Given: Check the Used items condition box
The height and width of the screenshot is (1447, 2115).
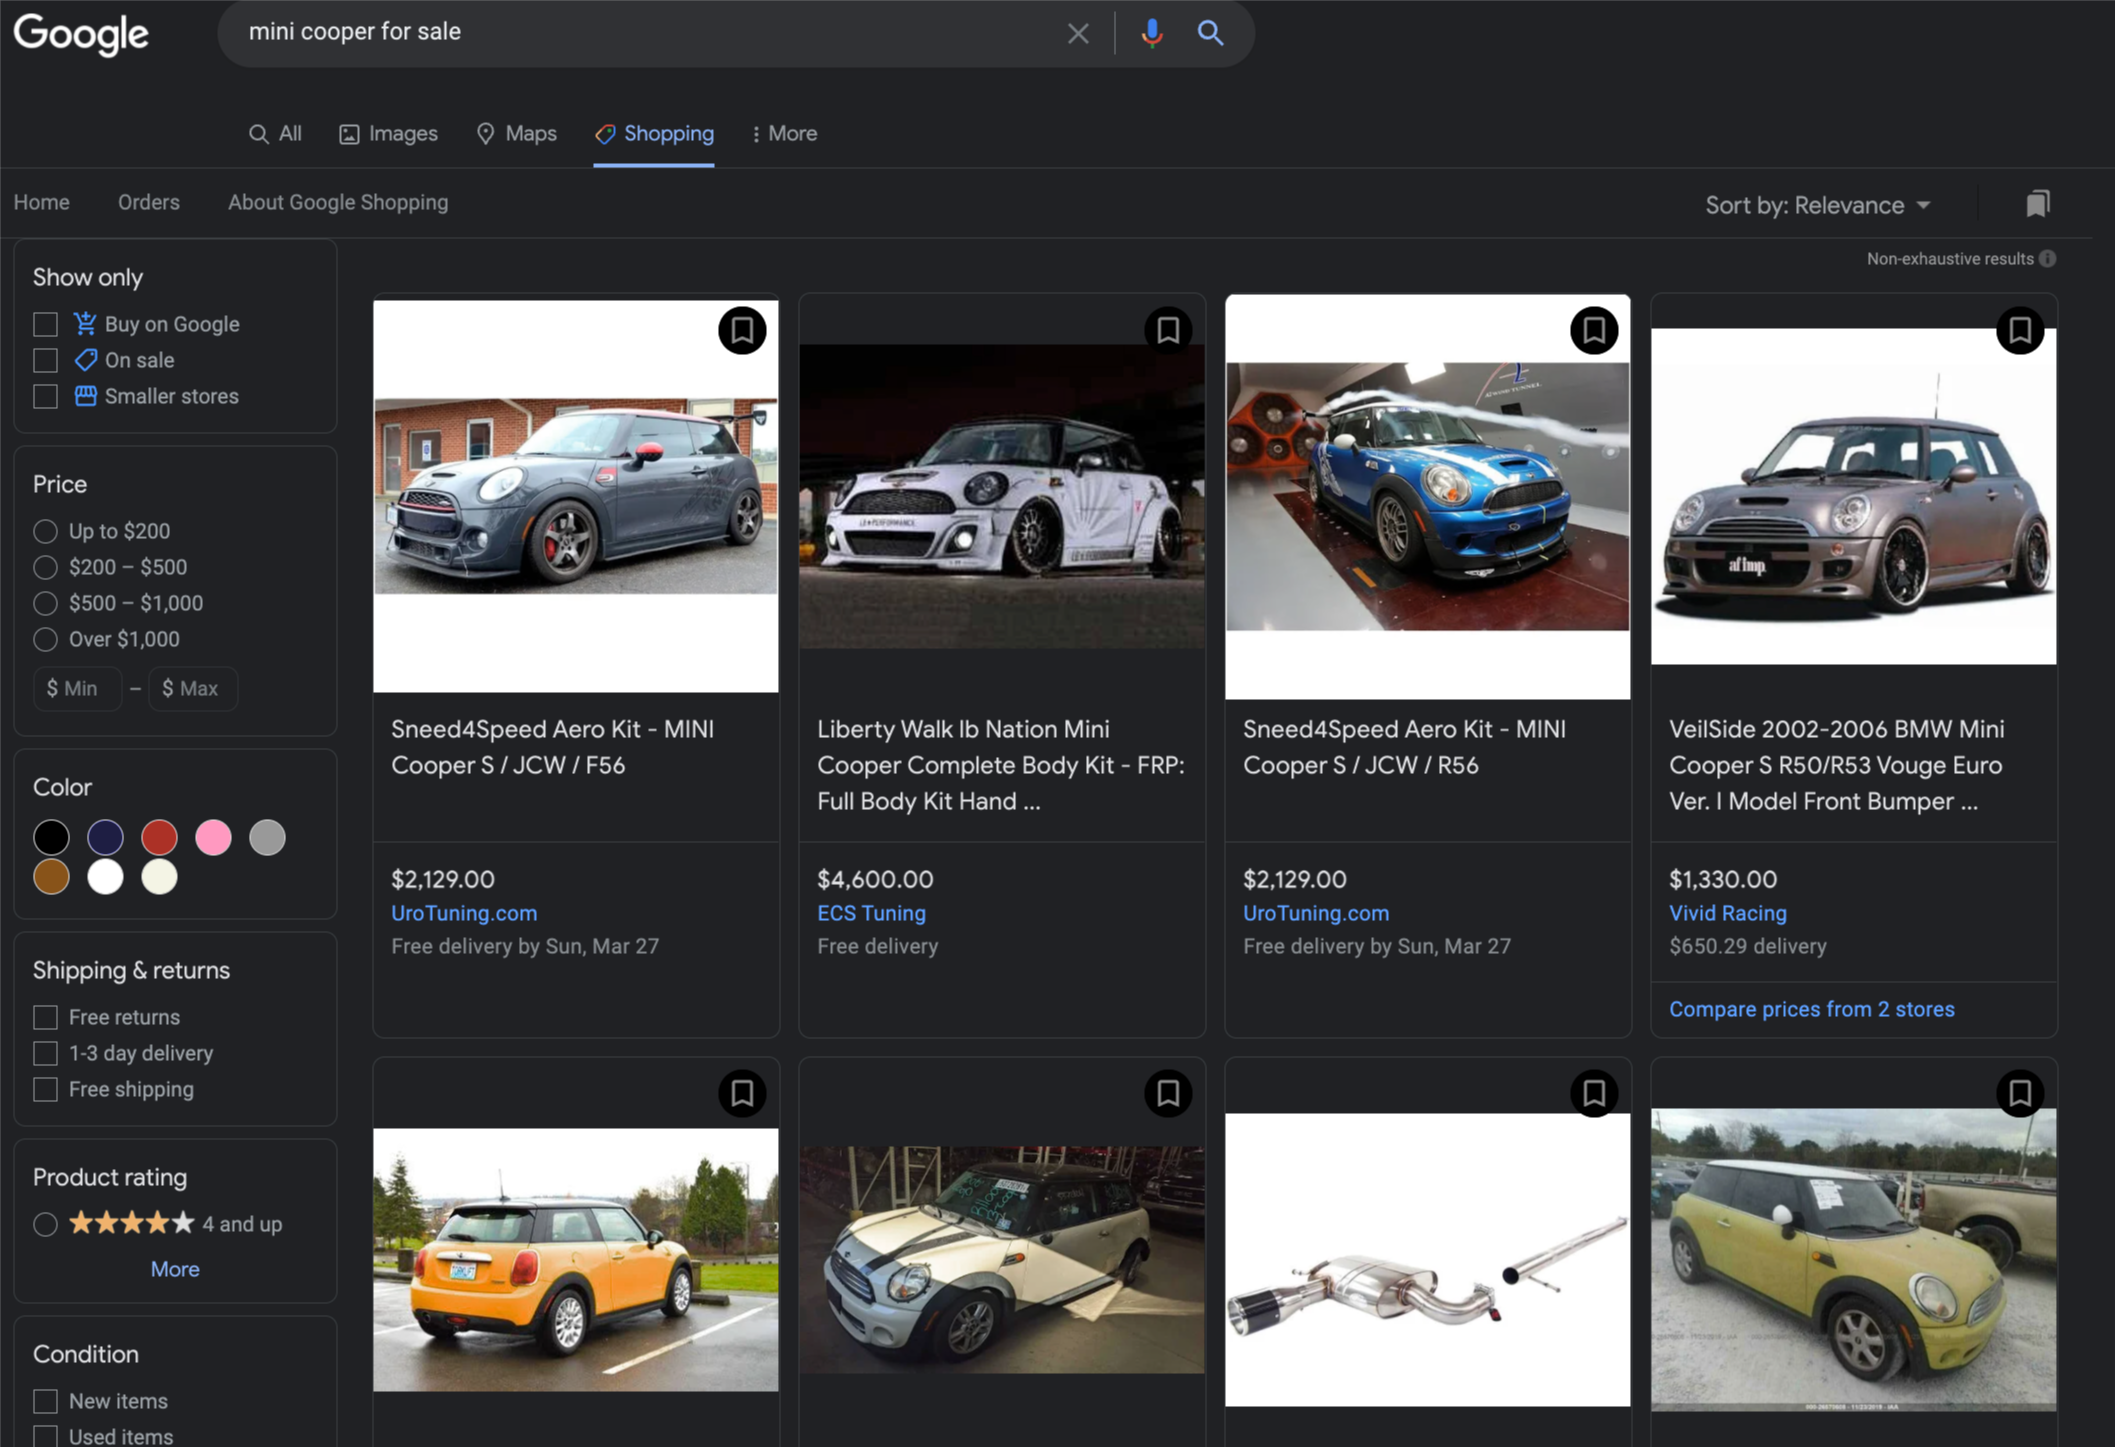Looking at the screenshot, I should pyautogui.click(x=45, y=1436).
